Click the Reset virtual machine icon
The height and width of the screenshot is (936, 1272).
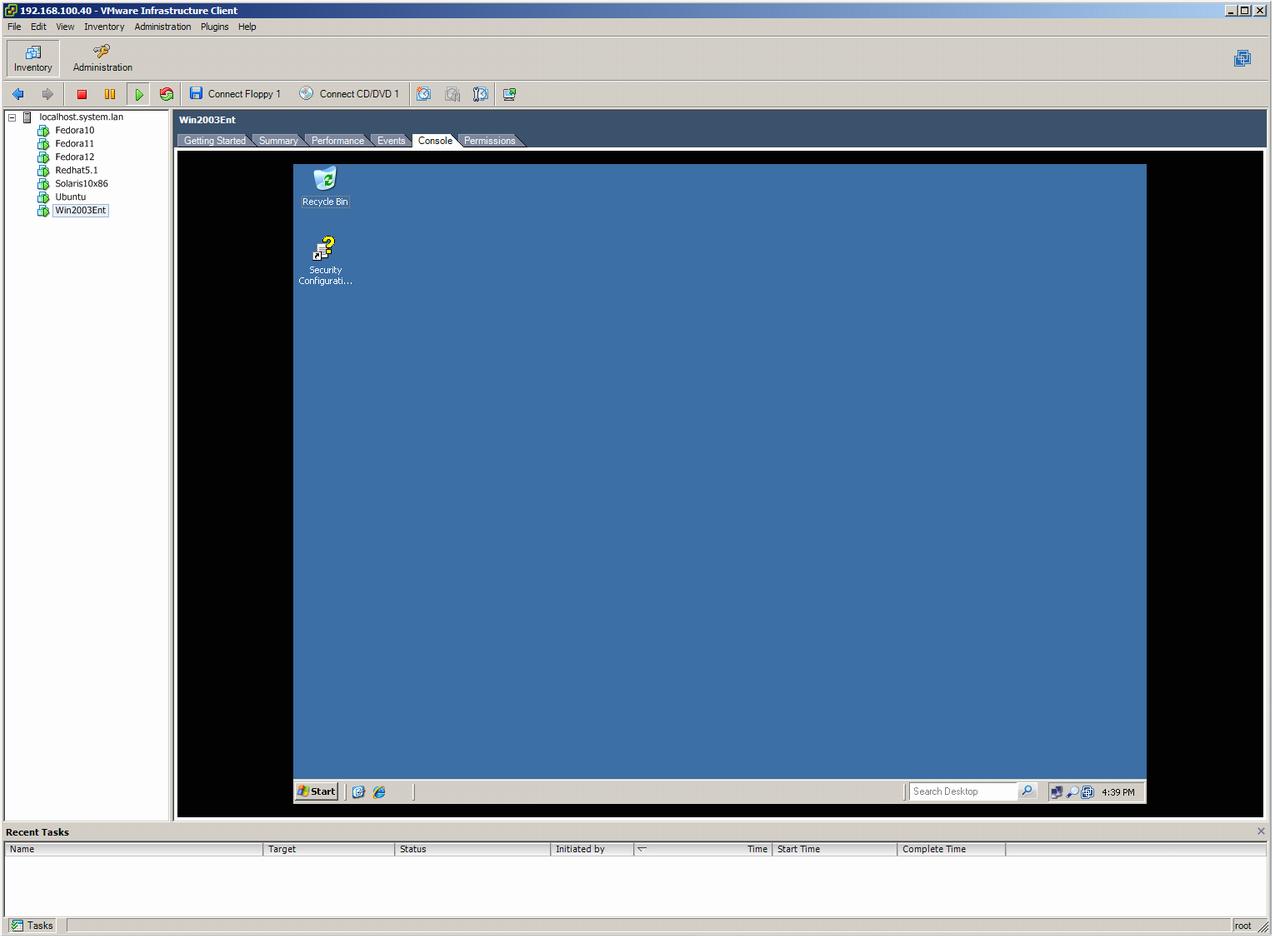point(167,94)
